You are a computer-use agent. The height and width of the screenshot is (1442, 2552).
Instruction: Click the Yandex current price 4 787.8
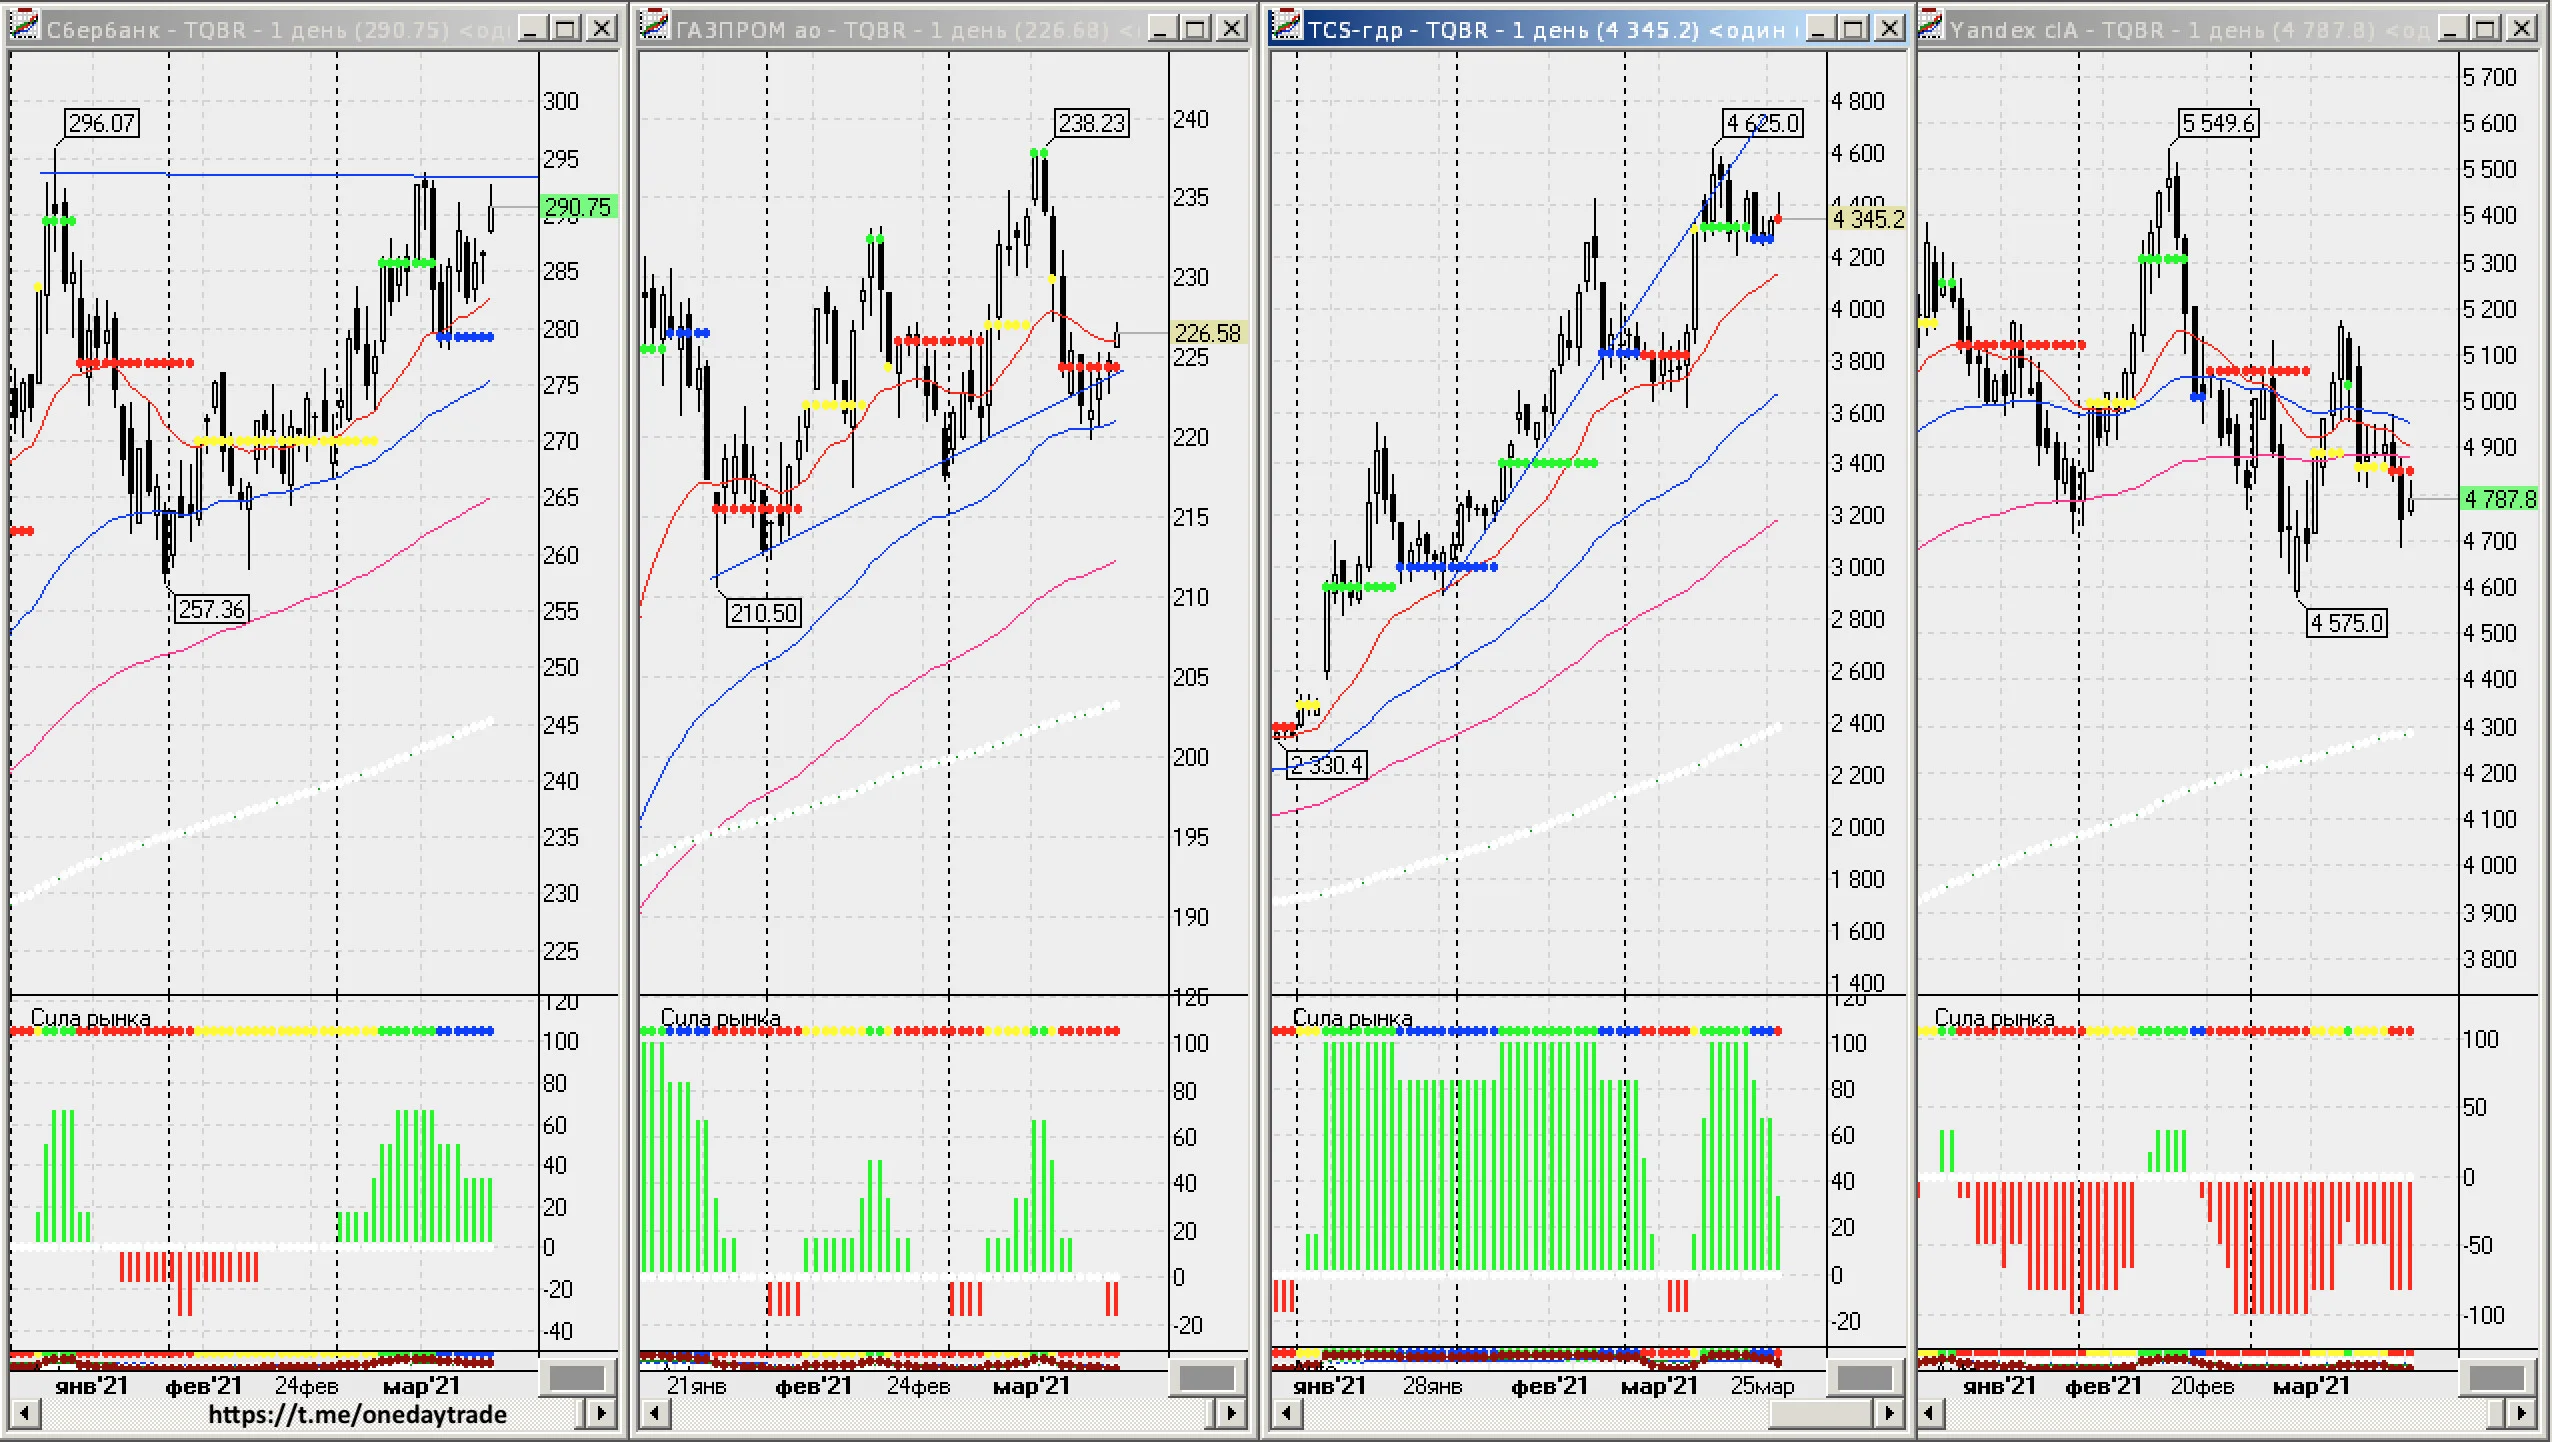2500,499
